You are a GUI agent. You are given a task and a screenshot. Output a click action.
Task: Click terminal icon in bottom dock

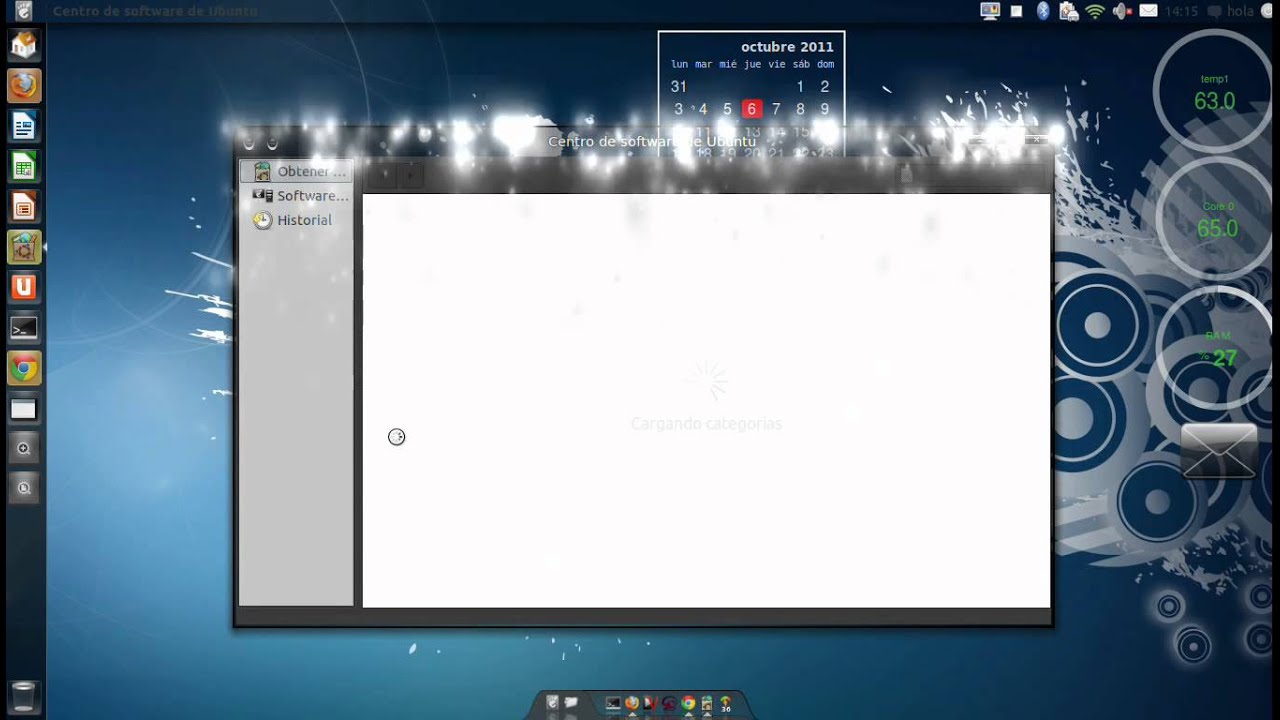point(613,703)
